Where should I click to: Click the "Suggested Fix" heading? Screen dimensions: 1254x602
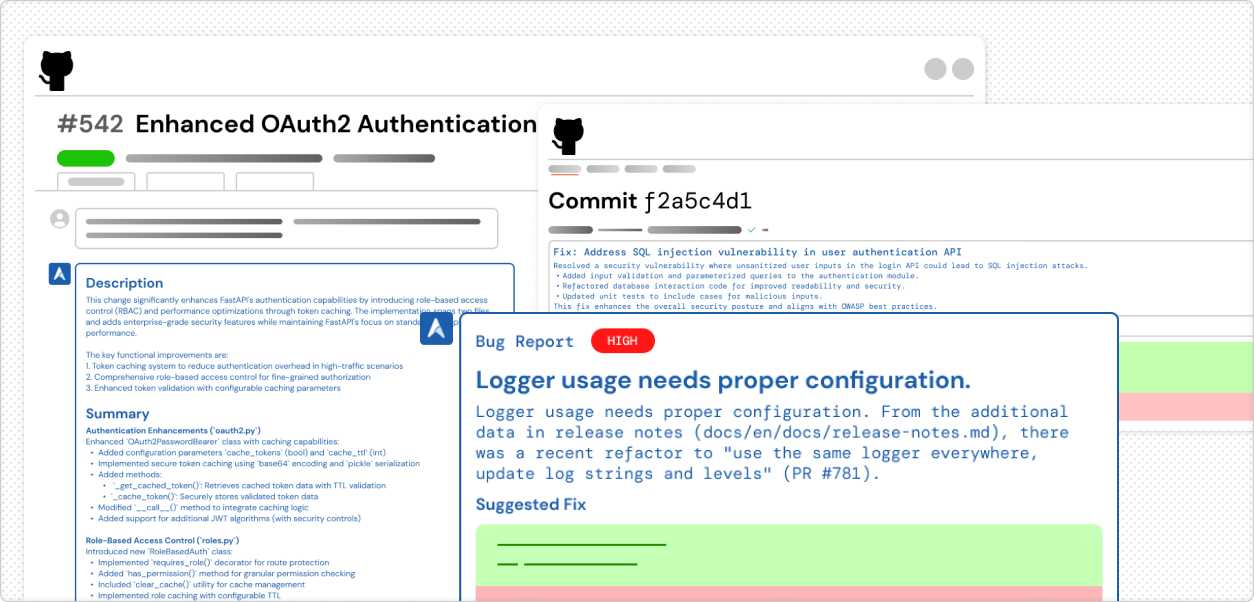[x=531, y=505]
